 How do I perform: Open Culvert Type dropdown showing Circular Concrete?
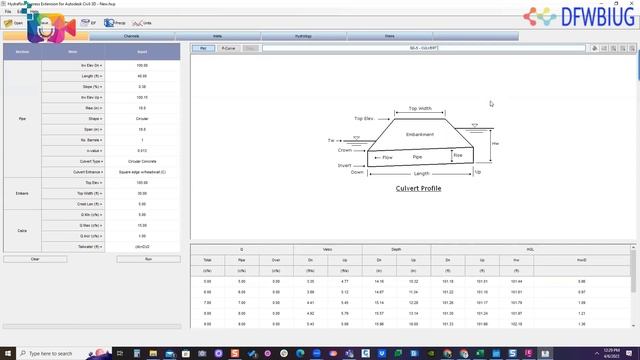coord(142,161)
